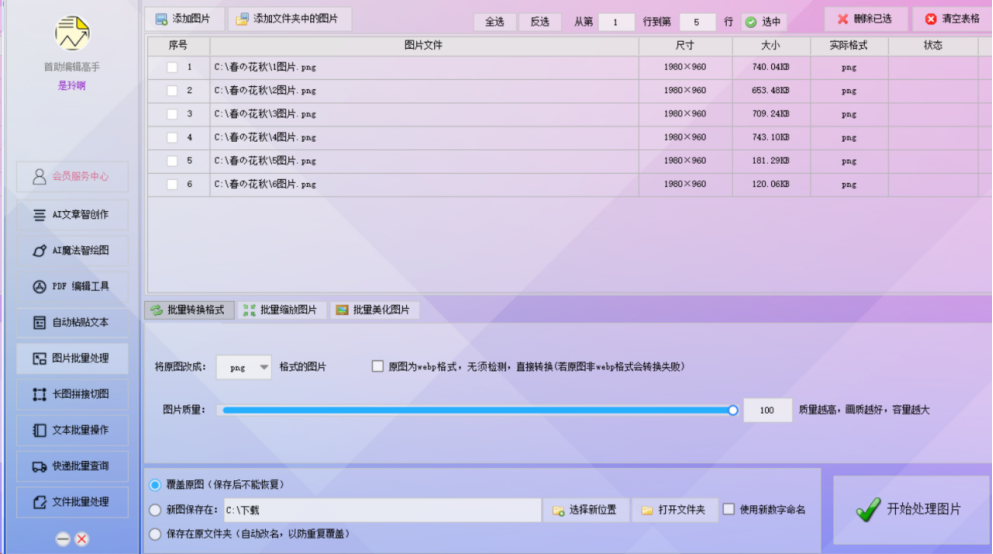This screenshot has height=554, width=993.
Task: Select the 保存在原文件夹 radio option
Action: (155, 534)
